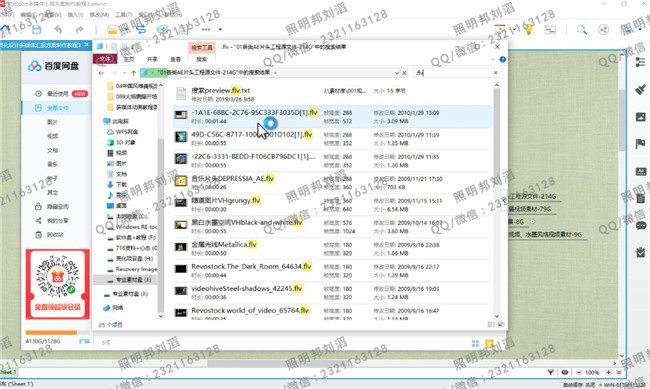The image size is (650, 389).
Task: Click the Baidu Netdisk storage usage bar
Action: [57, 333]
